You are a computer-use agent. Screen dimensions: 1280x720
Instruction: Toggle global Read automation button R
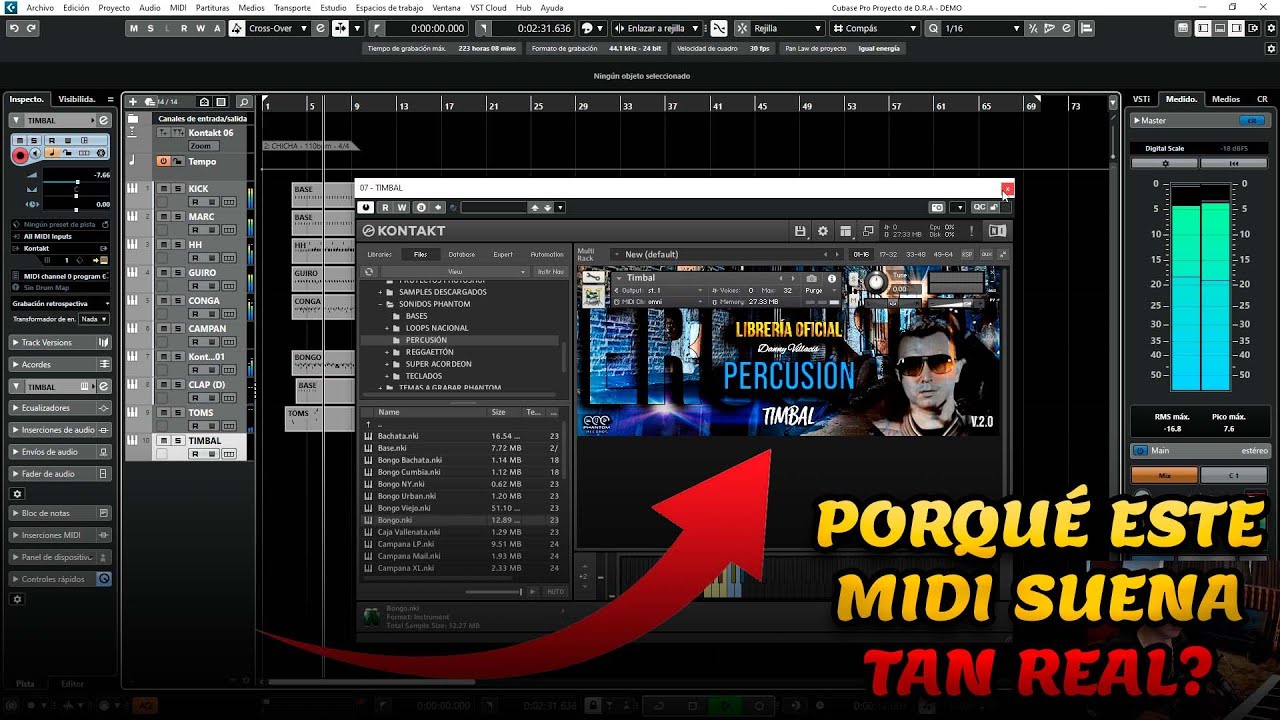pyautogui.click(x=183, y=28)
